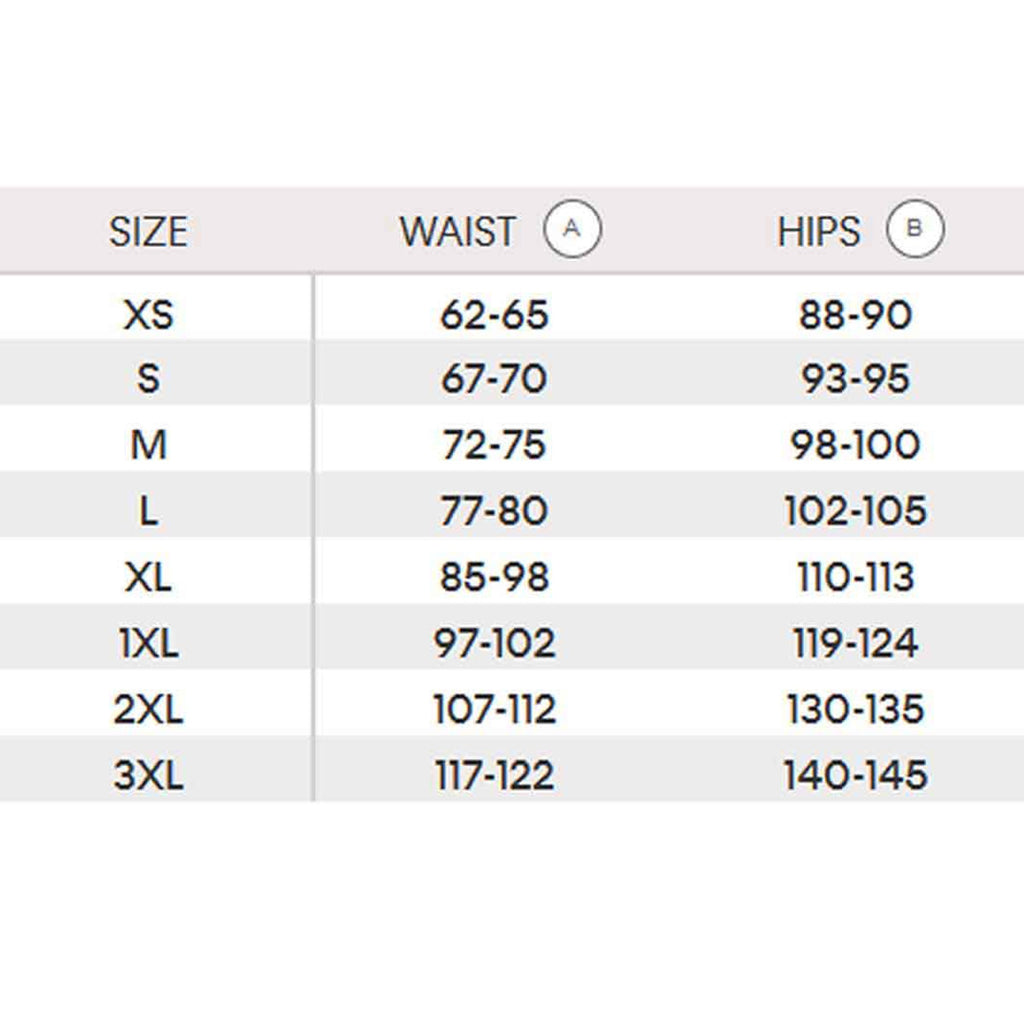This screenshot has height=1024, width=1024.
Task: Select the 102-105 hips value
Action: (x=855, y=512)
